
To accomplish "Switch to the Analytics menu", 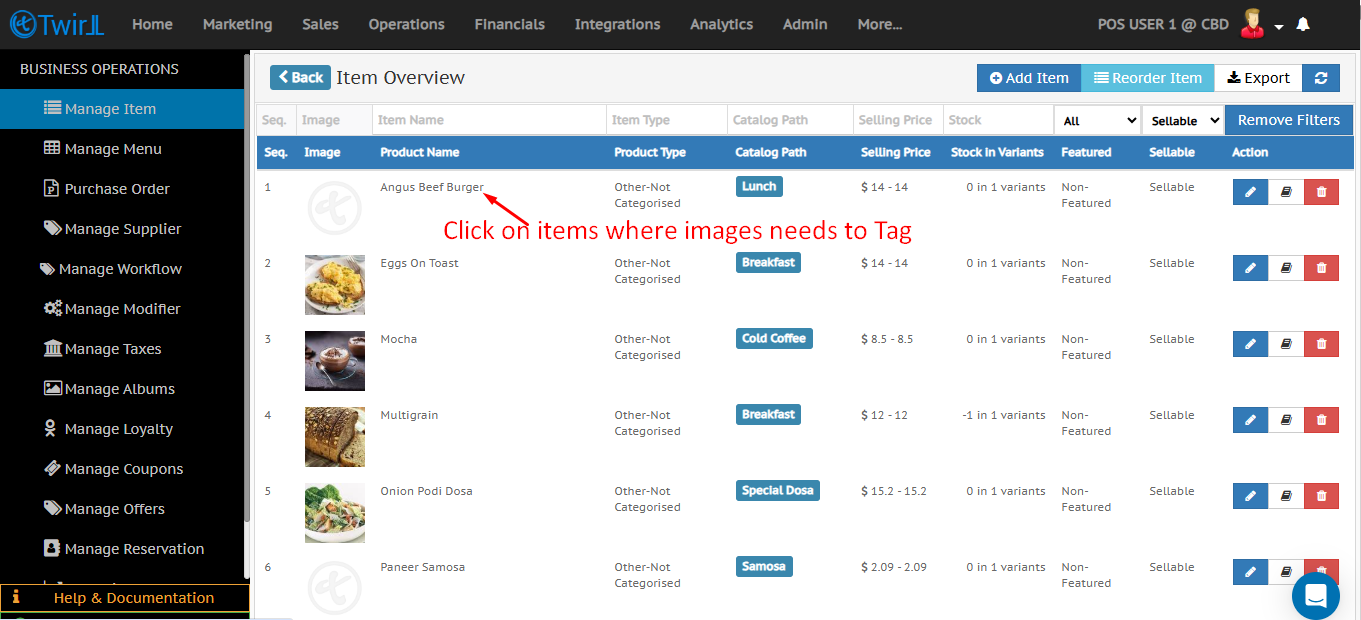I will [x=721, y=24].
